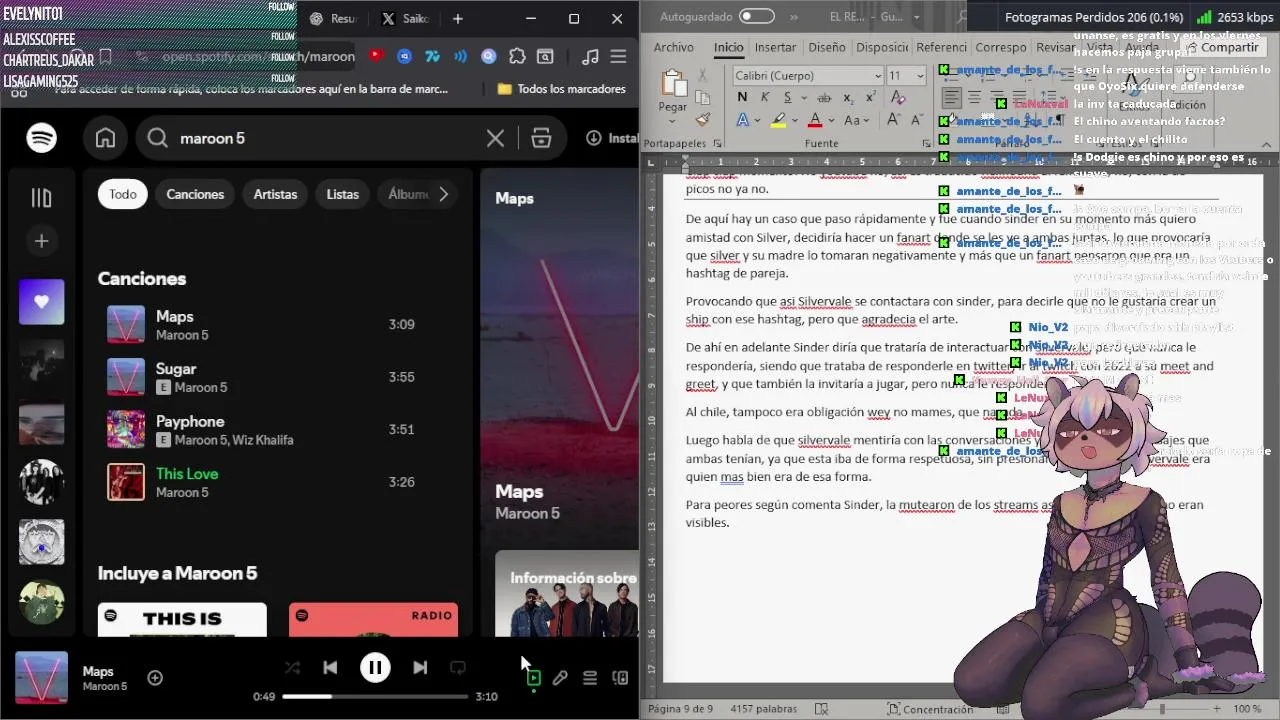Click the Spotify logo home icon

click(x=41, y=138)
